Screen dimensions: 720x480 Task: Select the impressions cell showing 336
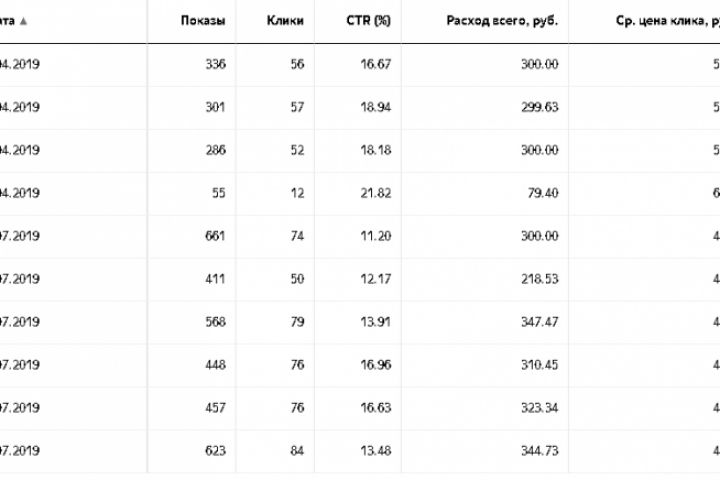214,64
